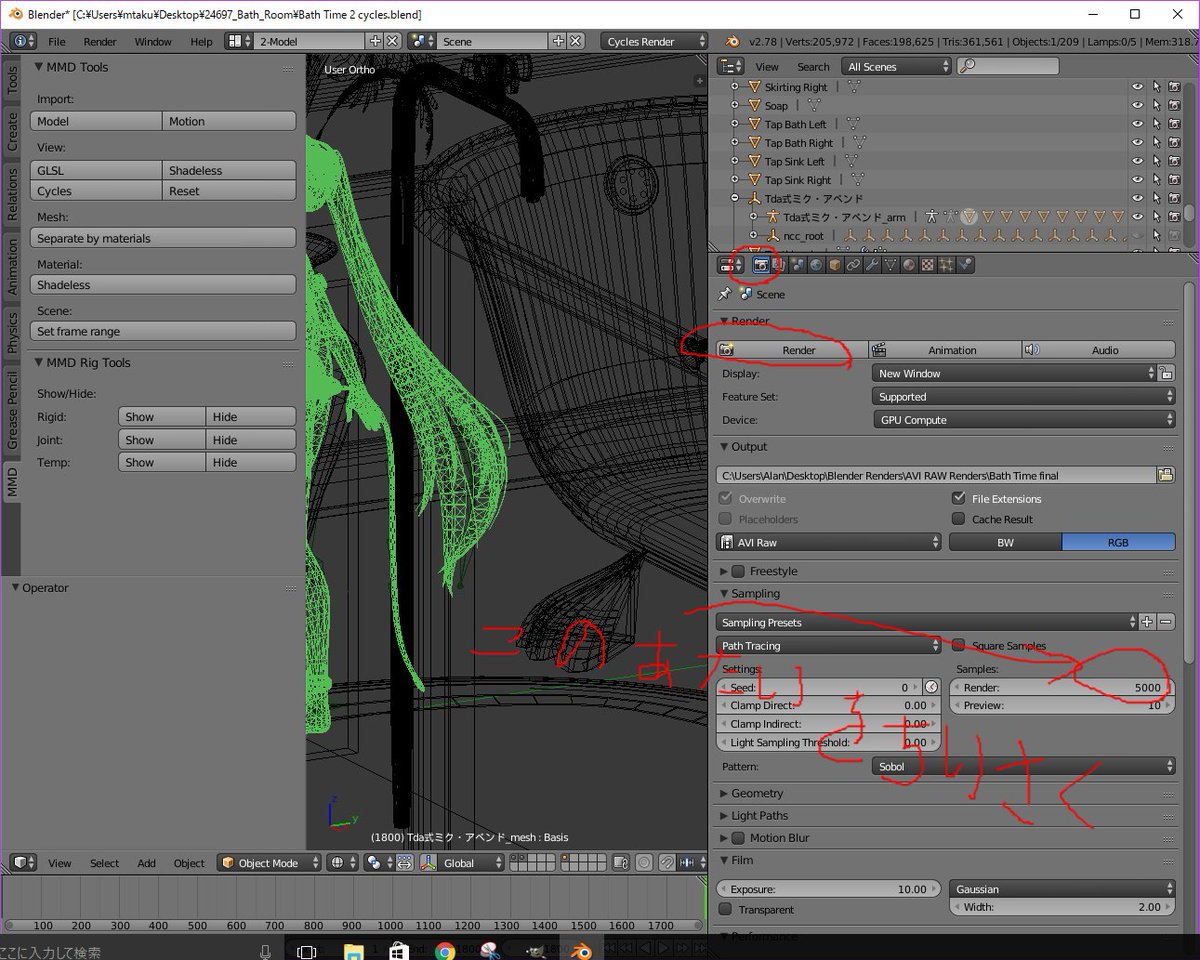Viewport: 1200px width, 960px height.
Task: Enable the Cache Result checkbox
Action: click(958, 519)
